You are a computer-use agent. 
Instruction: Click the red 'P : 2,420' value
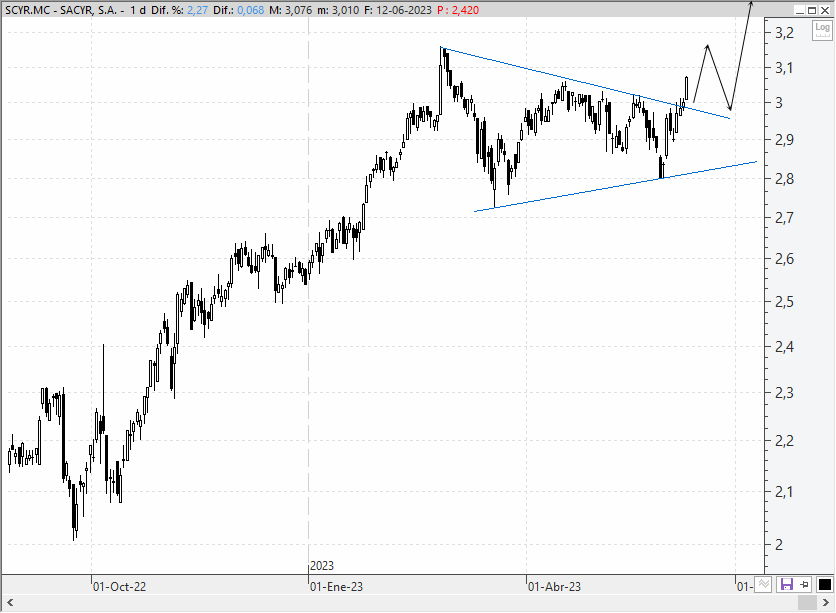458,10
